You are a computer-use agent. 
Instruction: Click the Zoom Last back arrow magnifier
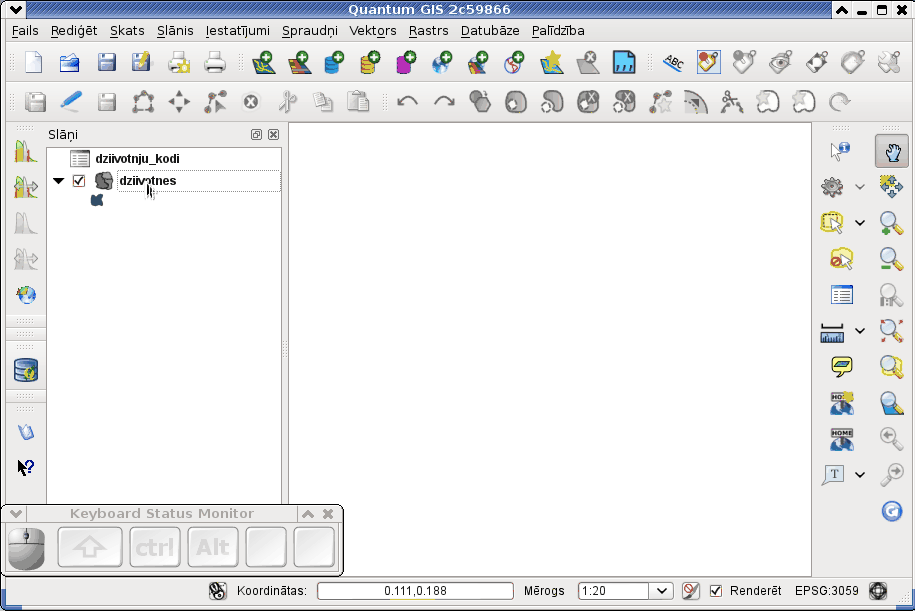click(x=891, y=438)
